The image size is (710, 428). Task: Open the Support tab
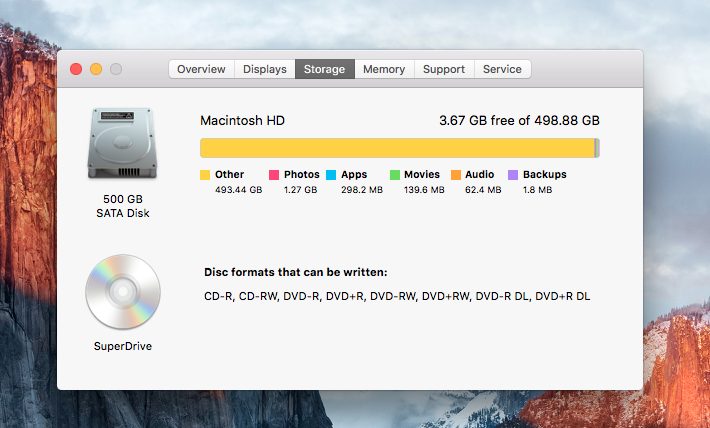pos(444,69)
